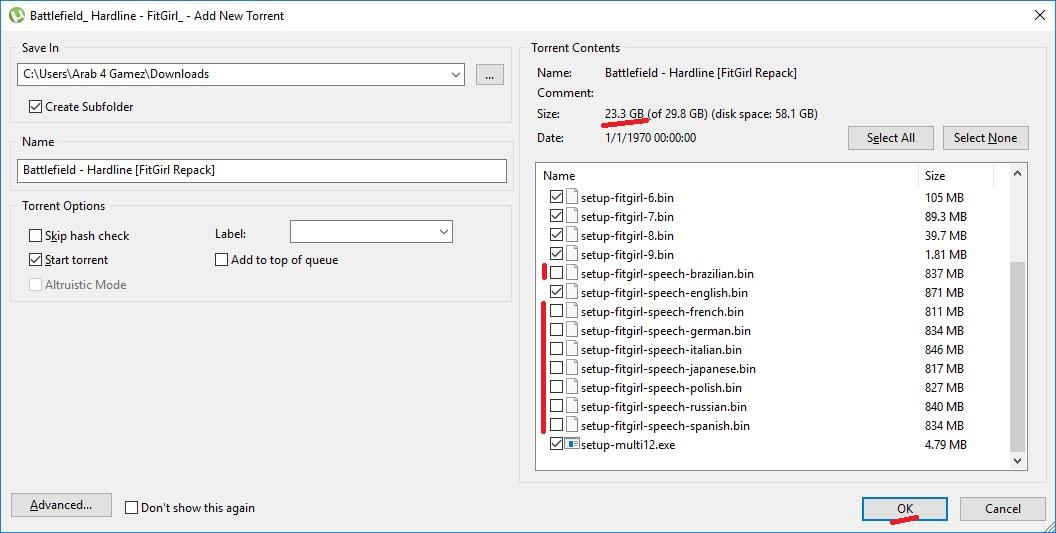Viewport: 1056px width, 533px height.
Task: Confirm with the OK button
Action: click(x=904, y=509)
